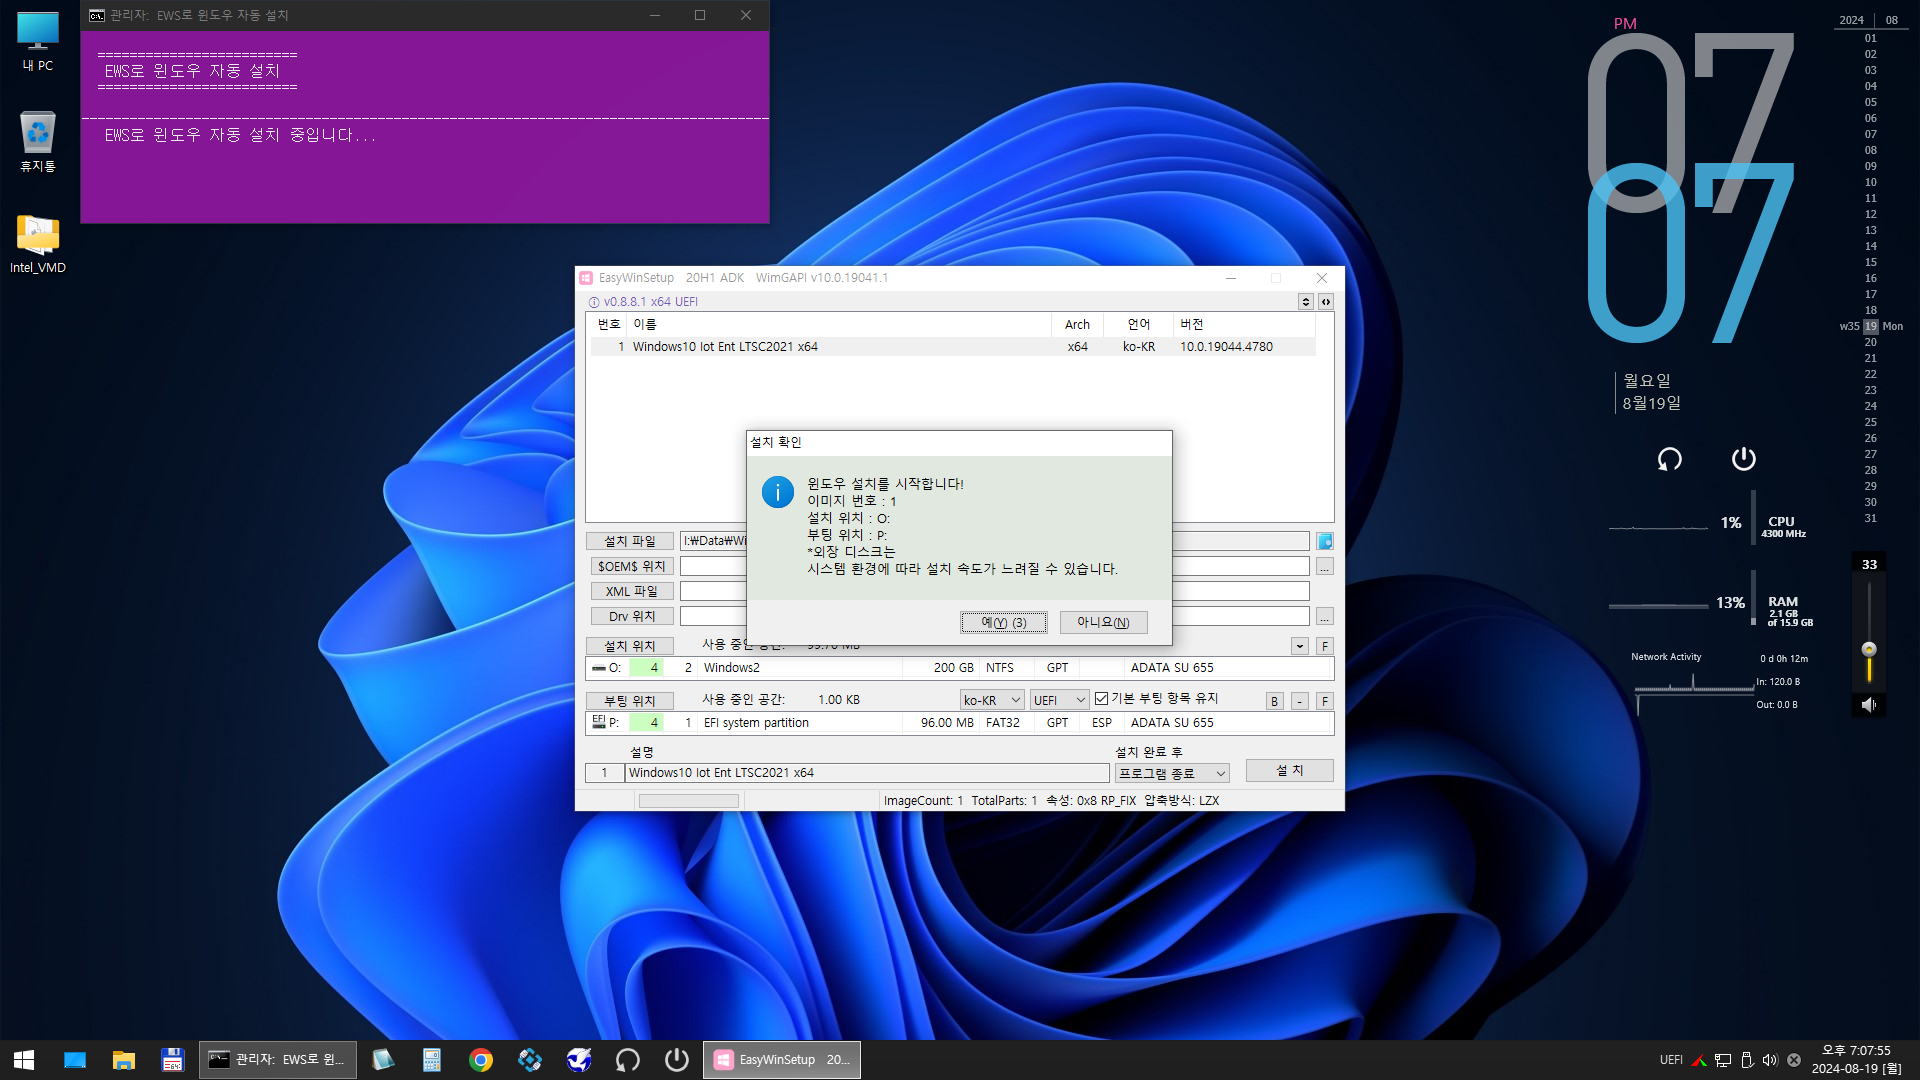Click the up-down stepper in EasyWinSetup header
Screen dimensions: 1920x1080
click(1306, 301)
